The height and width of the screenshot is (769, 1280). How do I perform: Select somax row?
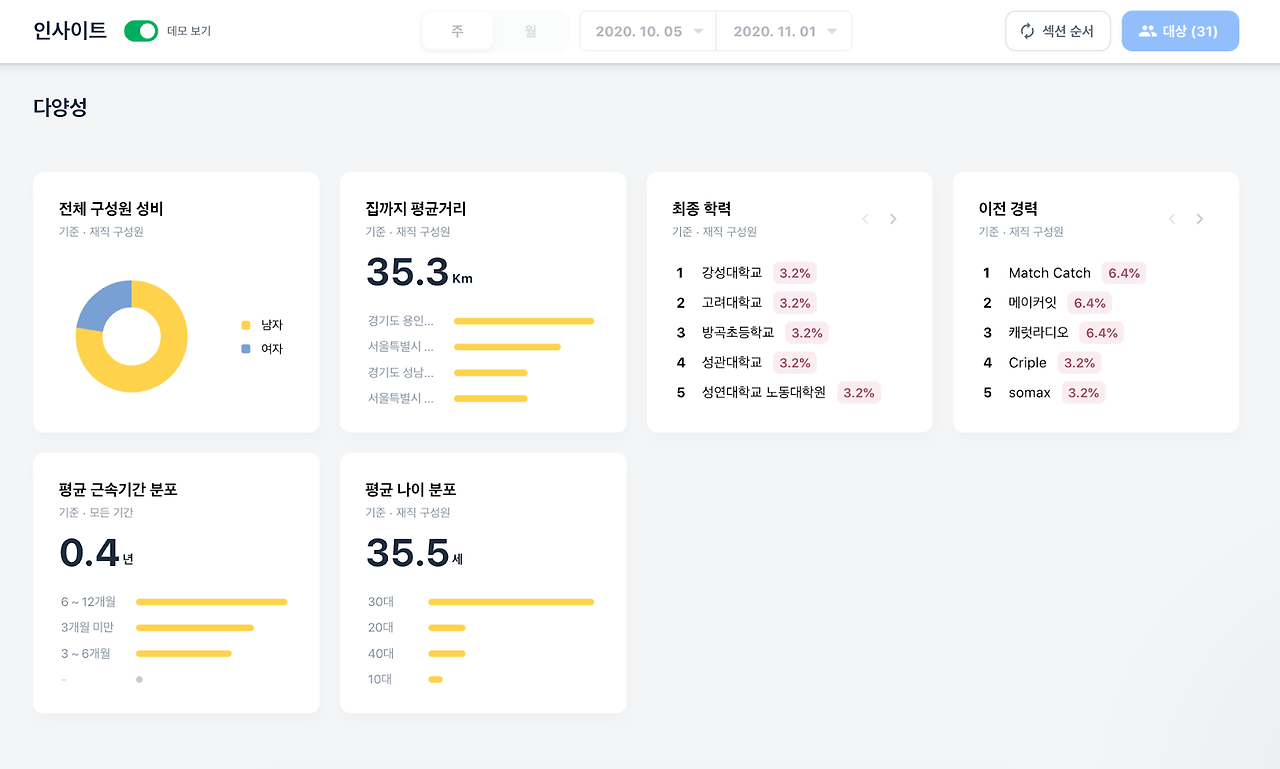[x=1043, y=393]
